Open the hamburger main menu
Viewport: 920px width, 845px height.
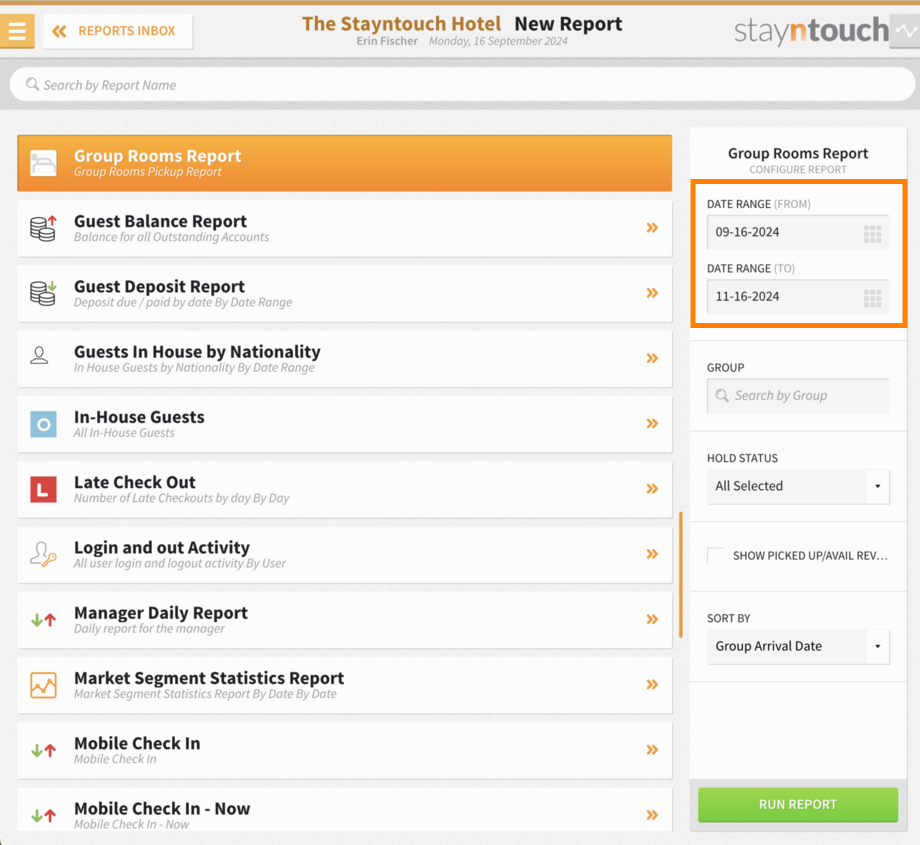17,31
